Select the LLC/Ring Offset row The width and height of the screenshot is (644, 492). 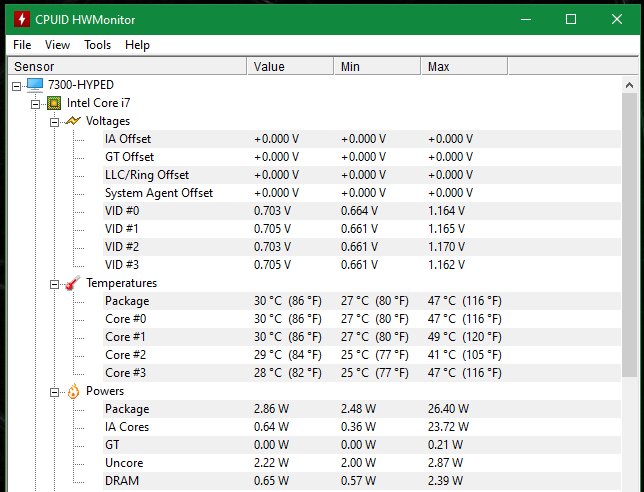tap(362, 175)
